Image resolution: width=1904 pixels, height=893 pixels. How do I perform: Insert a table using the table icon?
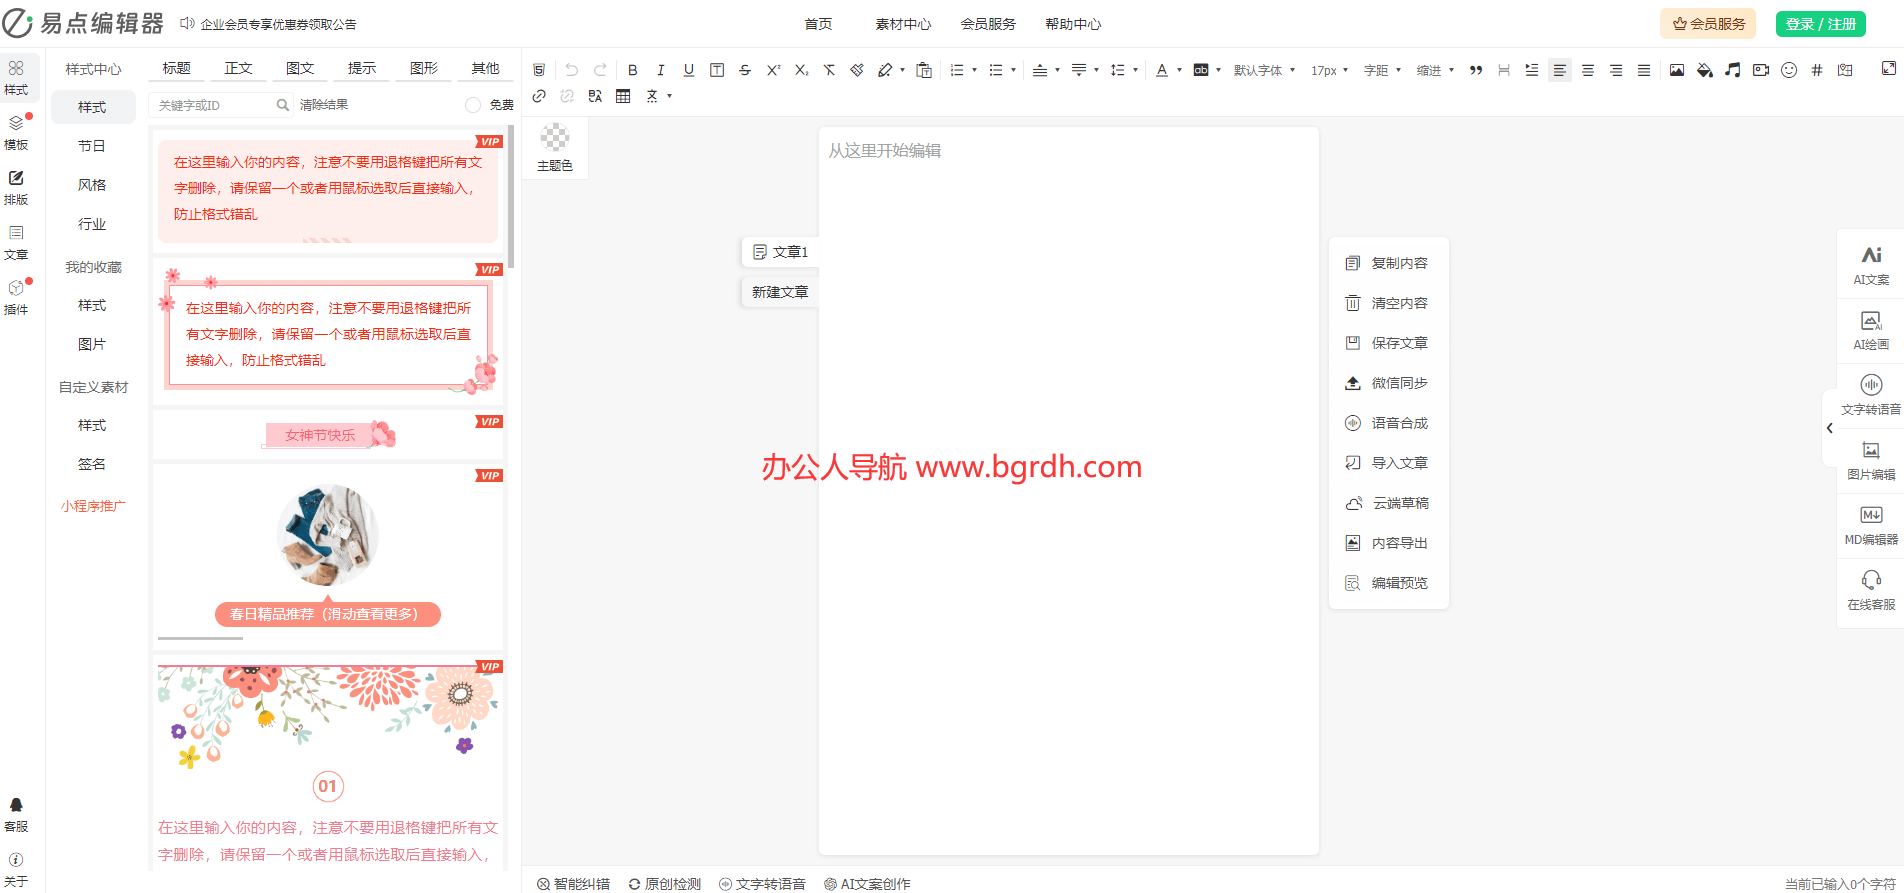623,96
